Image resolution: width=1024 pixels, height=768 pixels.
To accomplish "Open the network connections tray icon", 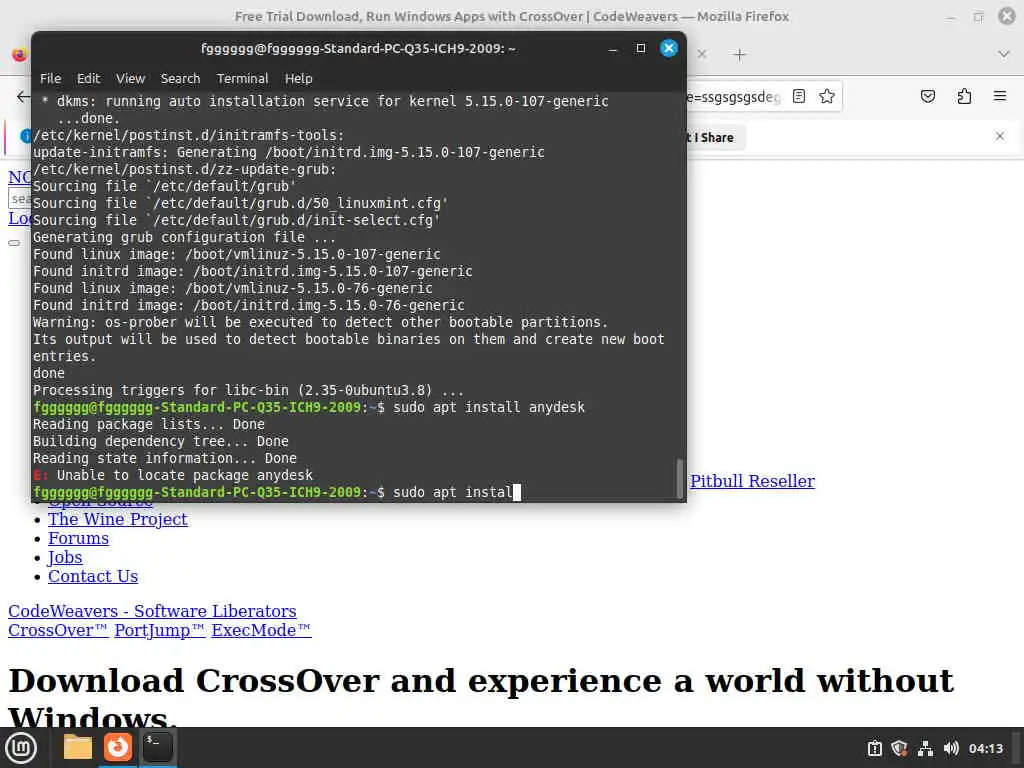I will tap(925, 748).
